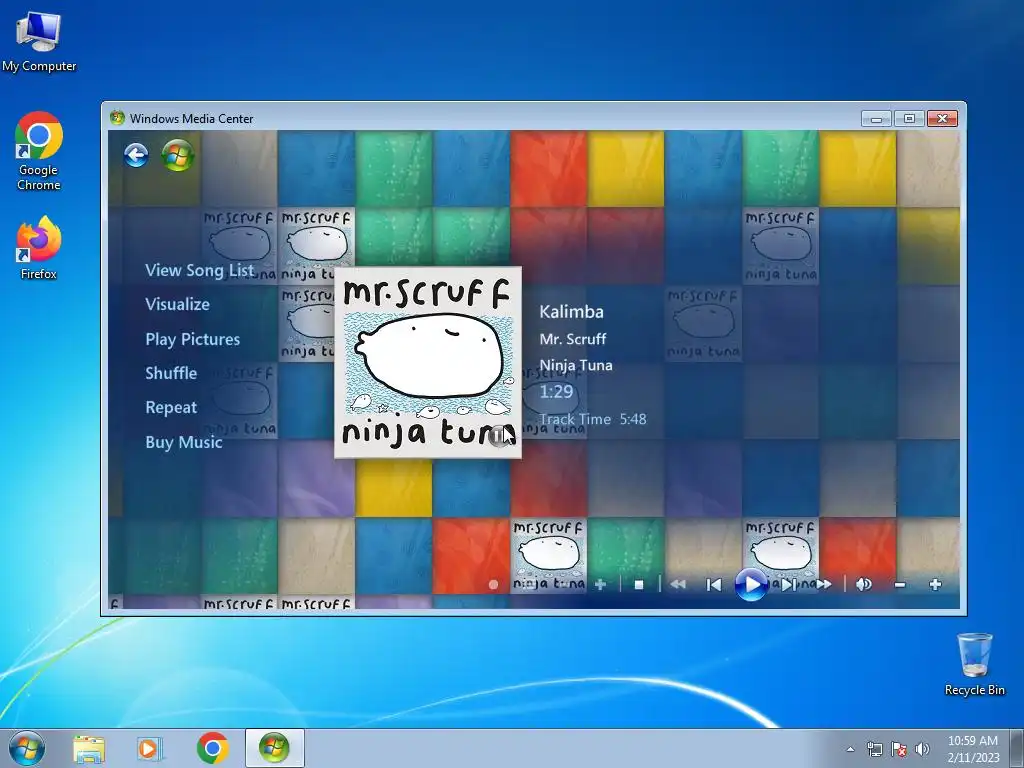The height and width of the screenshot is (768, 1024).
Task: Toggle Repeat mode
Action: tap(171, 408)
